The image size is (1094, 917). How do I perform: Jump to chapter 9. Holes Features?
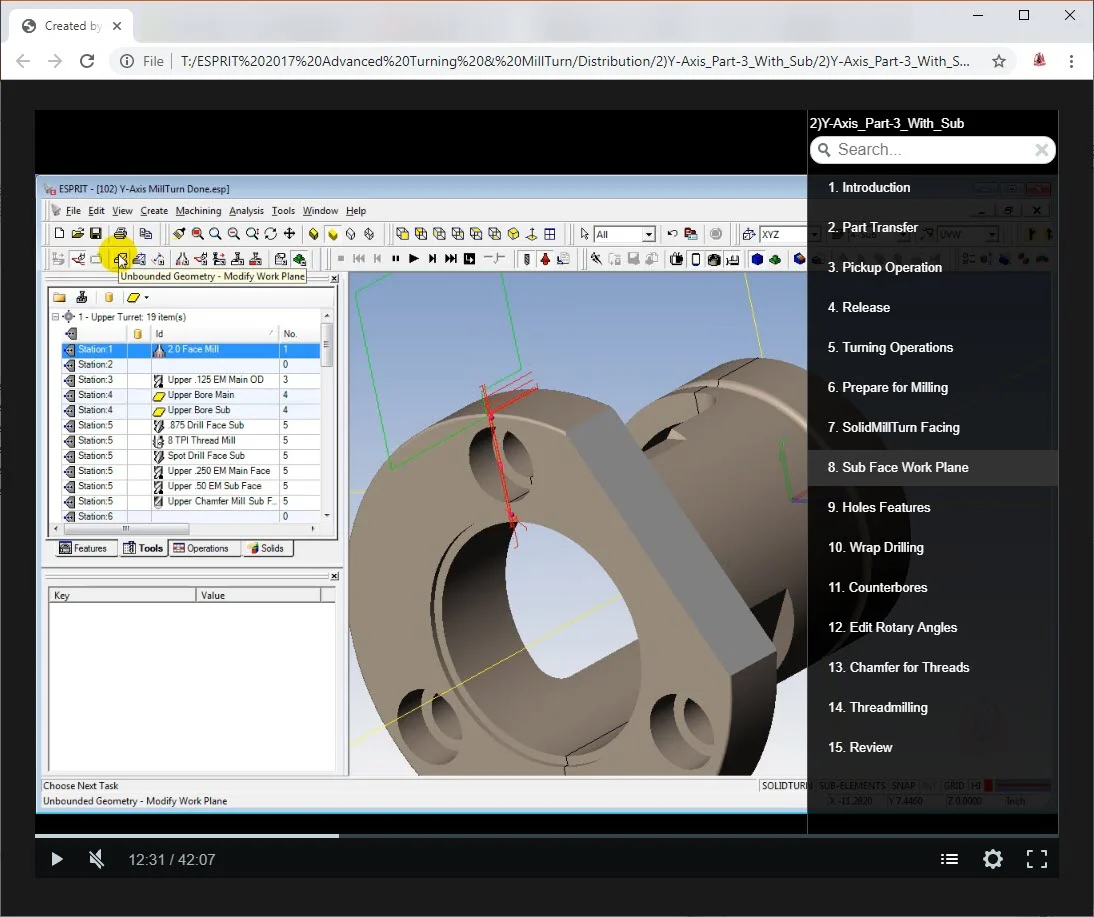pos(932,507)
